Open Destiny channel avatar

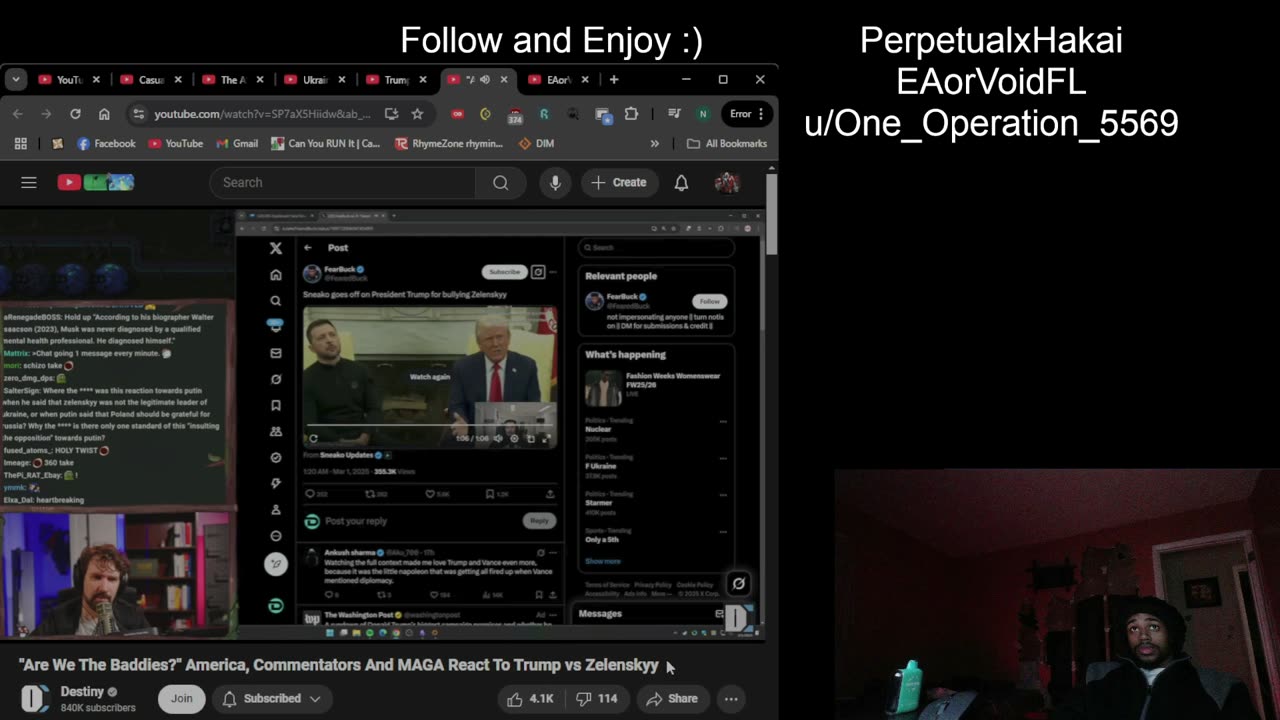(x=35, y=698)
